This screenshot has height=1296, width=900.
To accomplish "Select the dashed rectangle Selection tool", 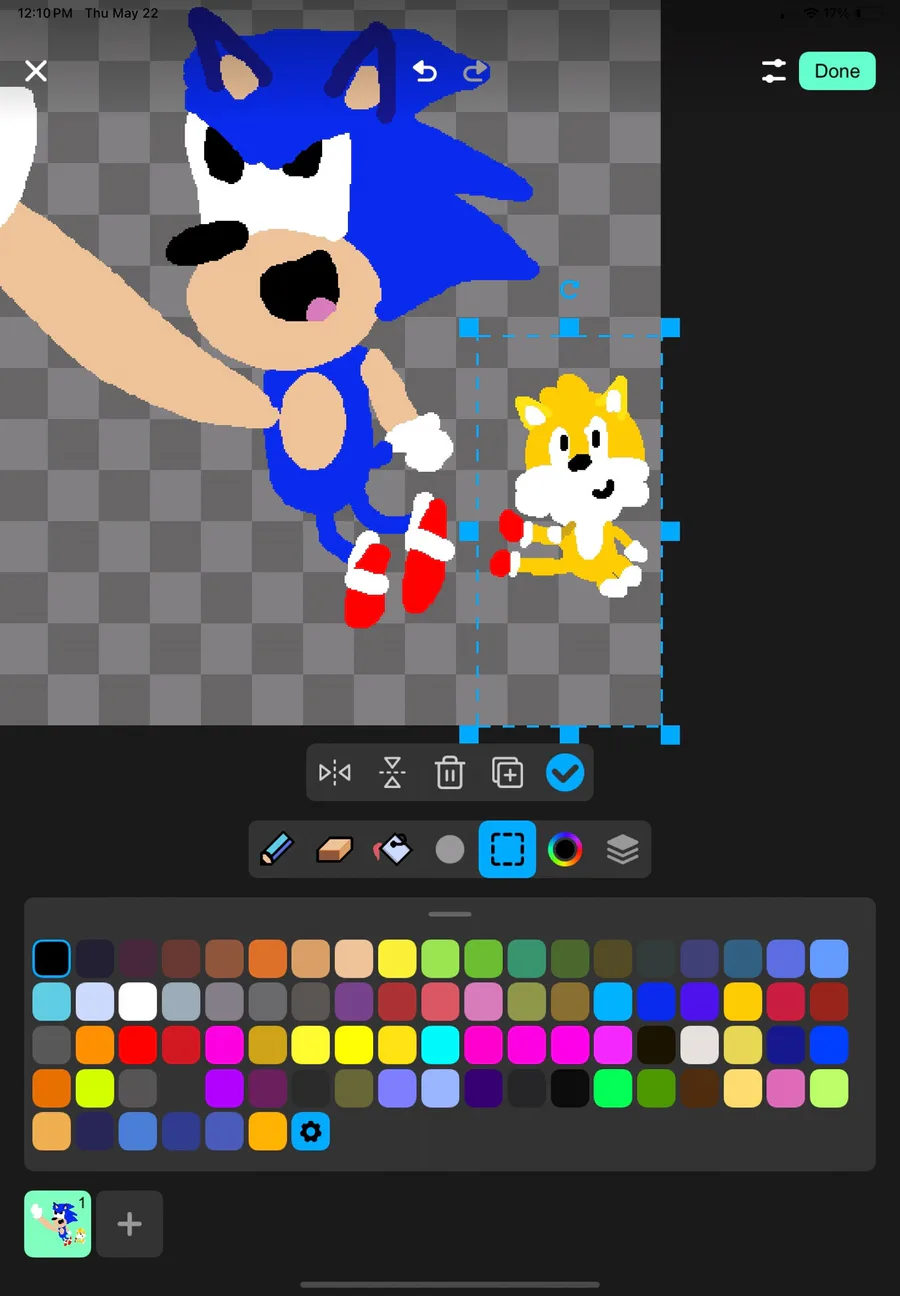I will tap(507, 850).
